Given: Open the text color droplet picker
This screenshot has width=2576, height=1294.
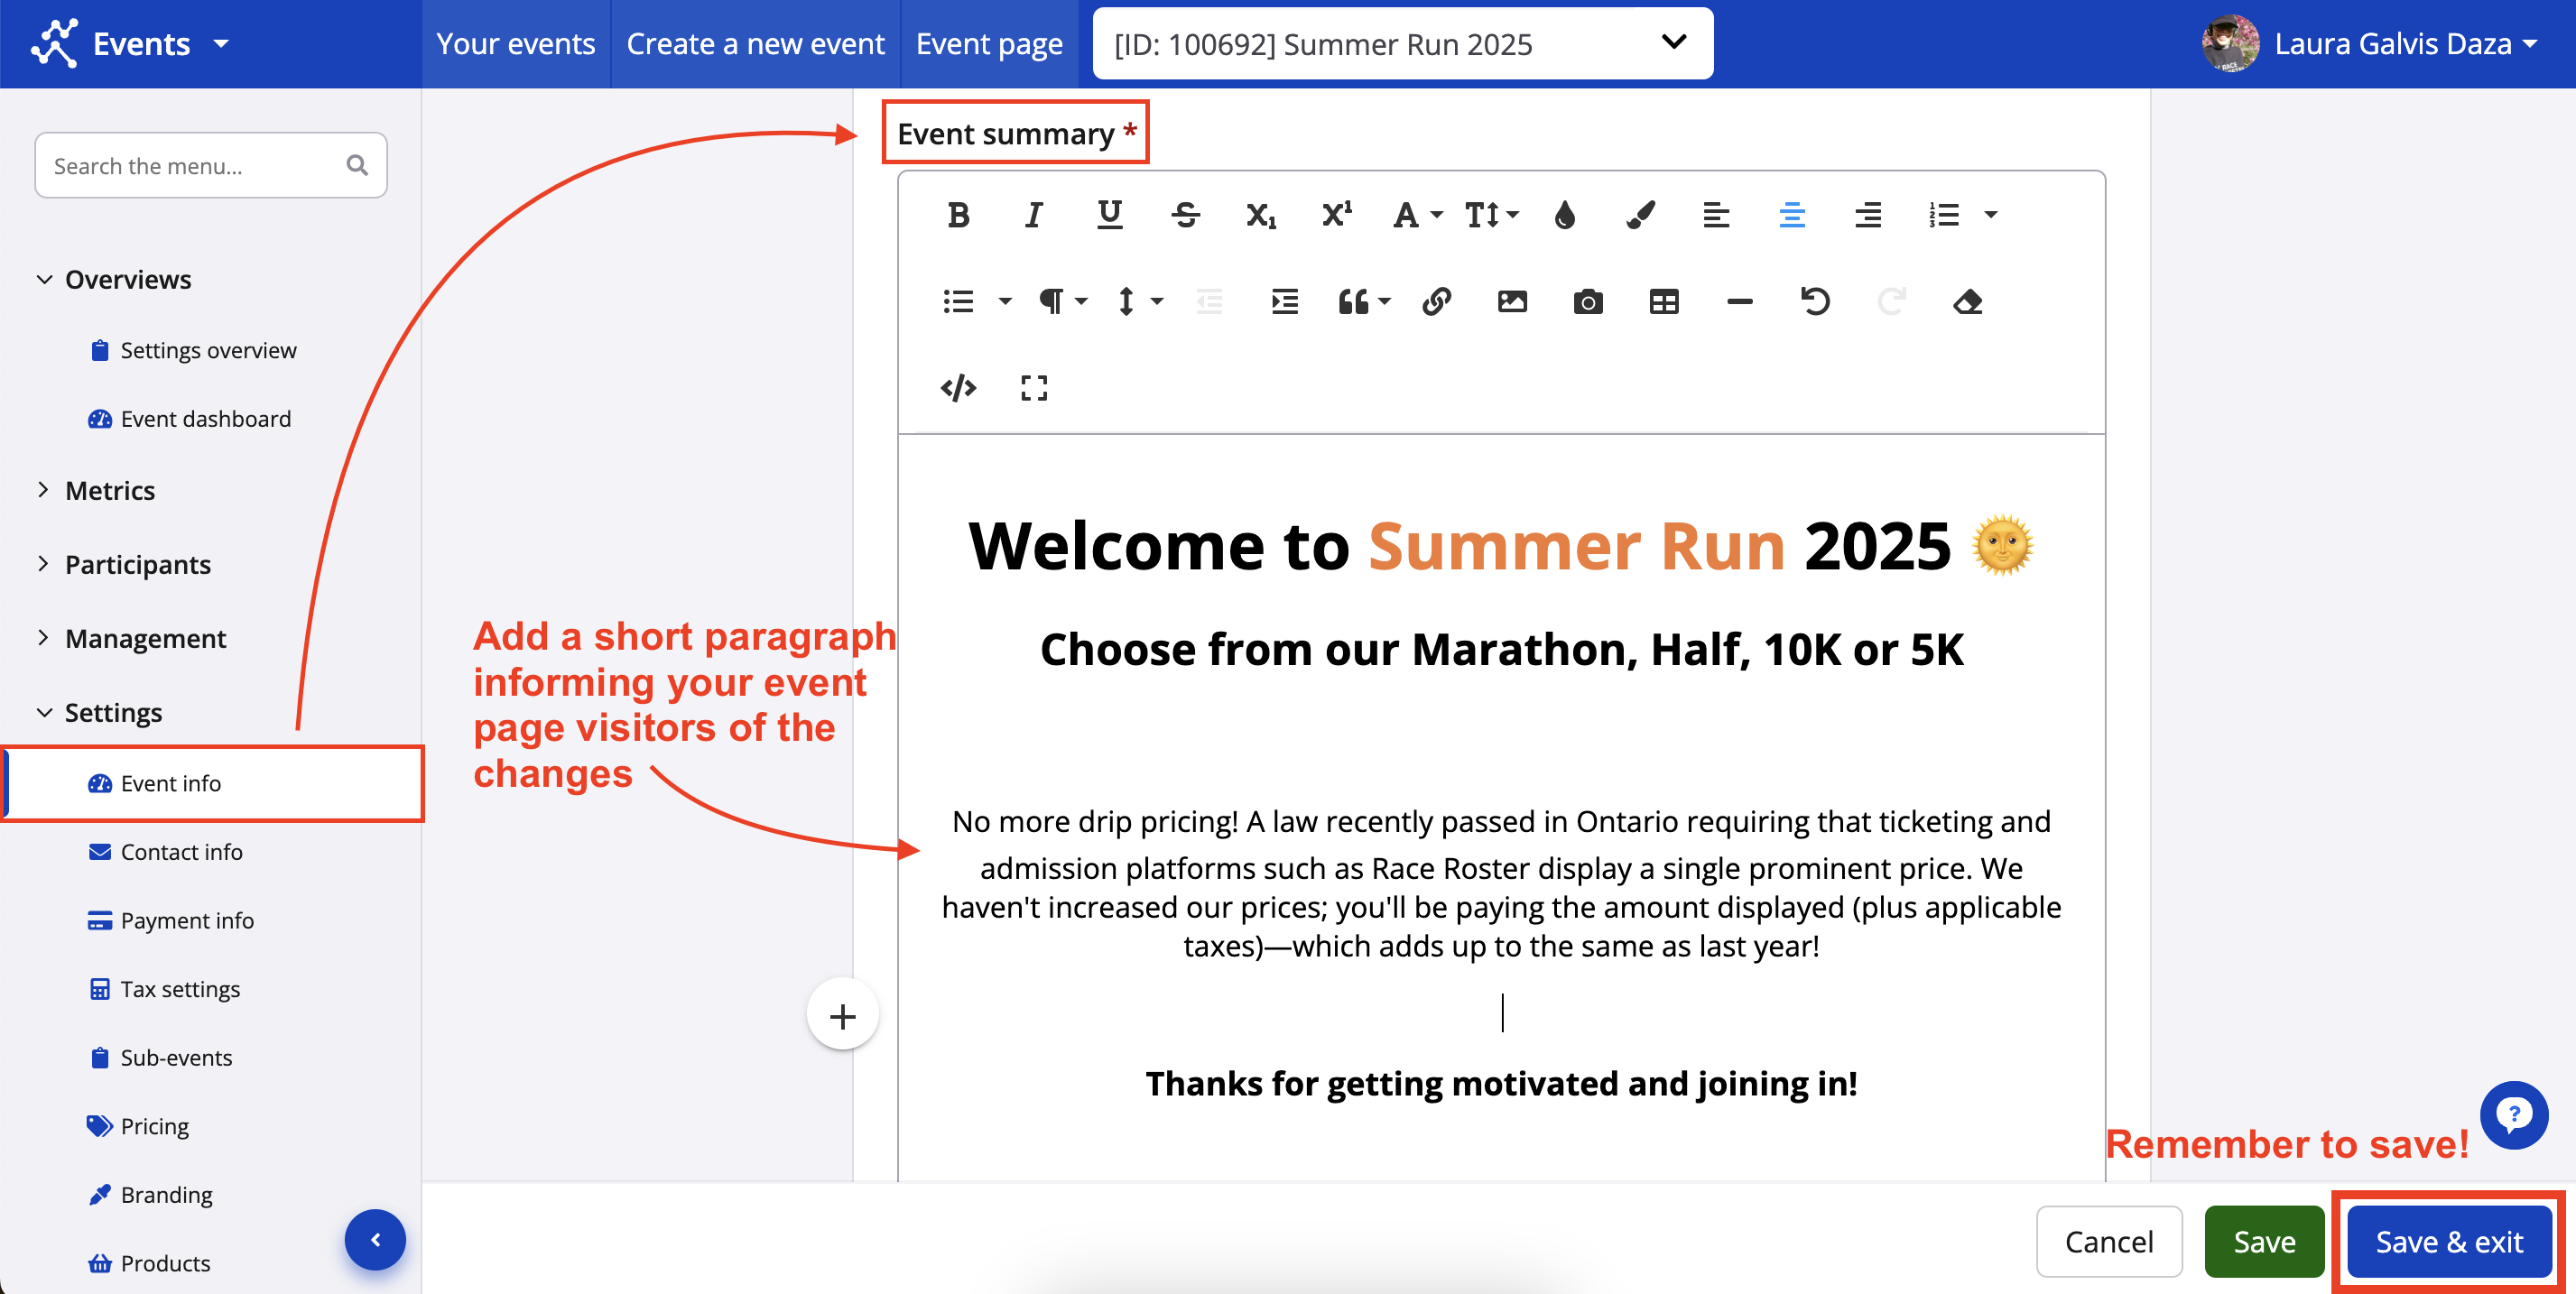Looking at the screenshot, I should 1565,215.
